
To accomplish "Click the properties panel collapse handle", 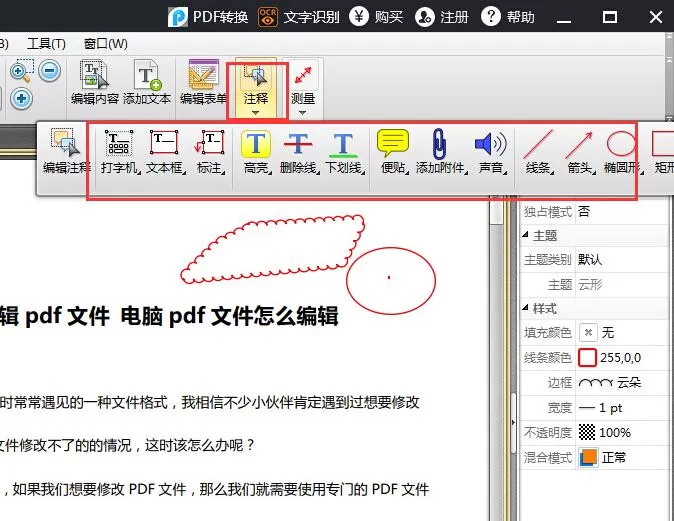I will [x=513, y=422].
